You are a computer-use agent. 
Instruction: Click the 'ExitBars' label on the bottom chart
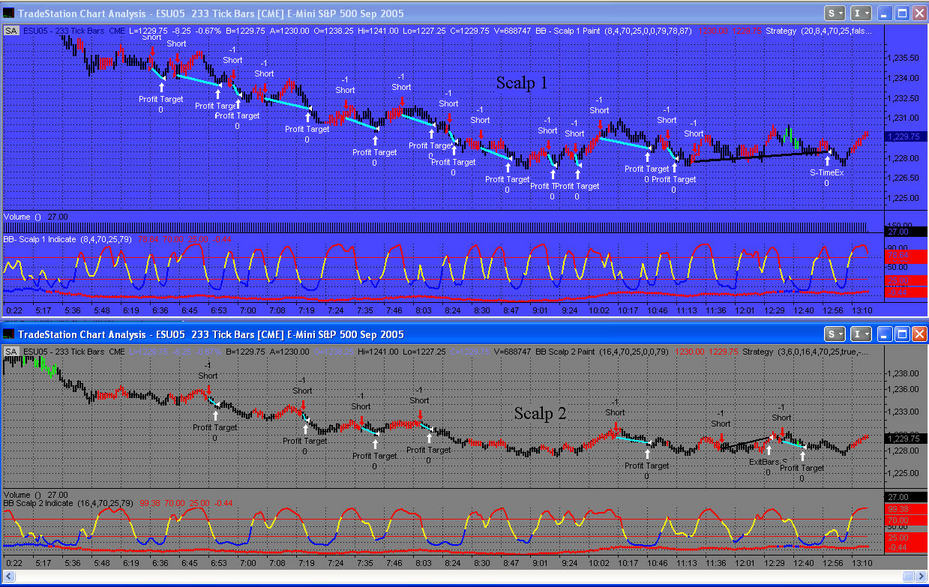tap(764, 462)
